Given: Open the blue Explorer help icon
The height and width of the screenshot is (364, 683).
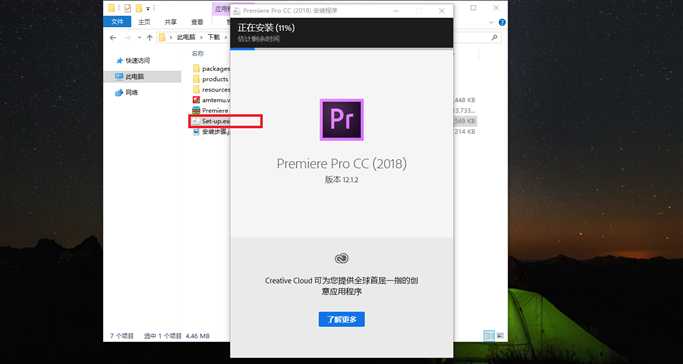Looking at the screenshot, I should (x=502, y=22).
